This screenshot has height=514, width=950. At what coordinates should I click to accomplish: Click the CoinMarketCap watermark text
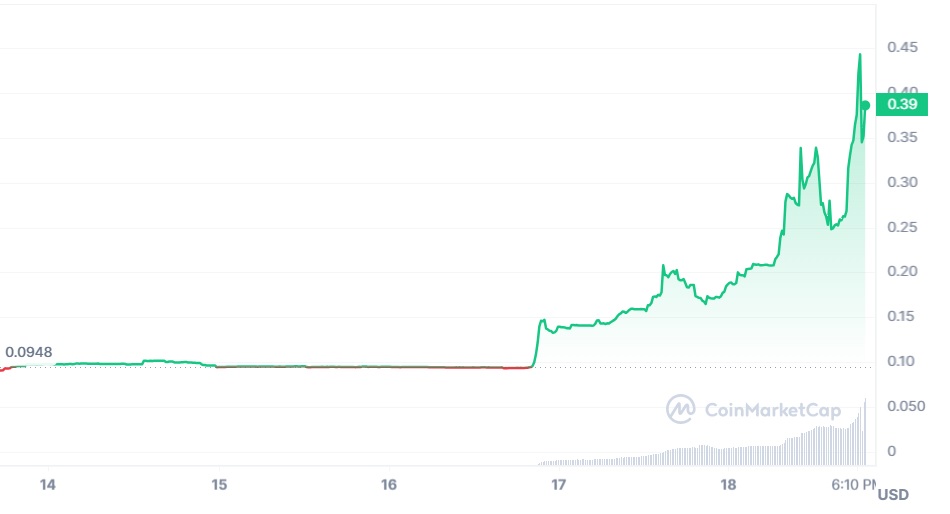coord(772,410)
